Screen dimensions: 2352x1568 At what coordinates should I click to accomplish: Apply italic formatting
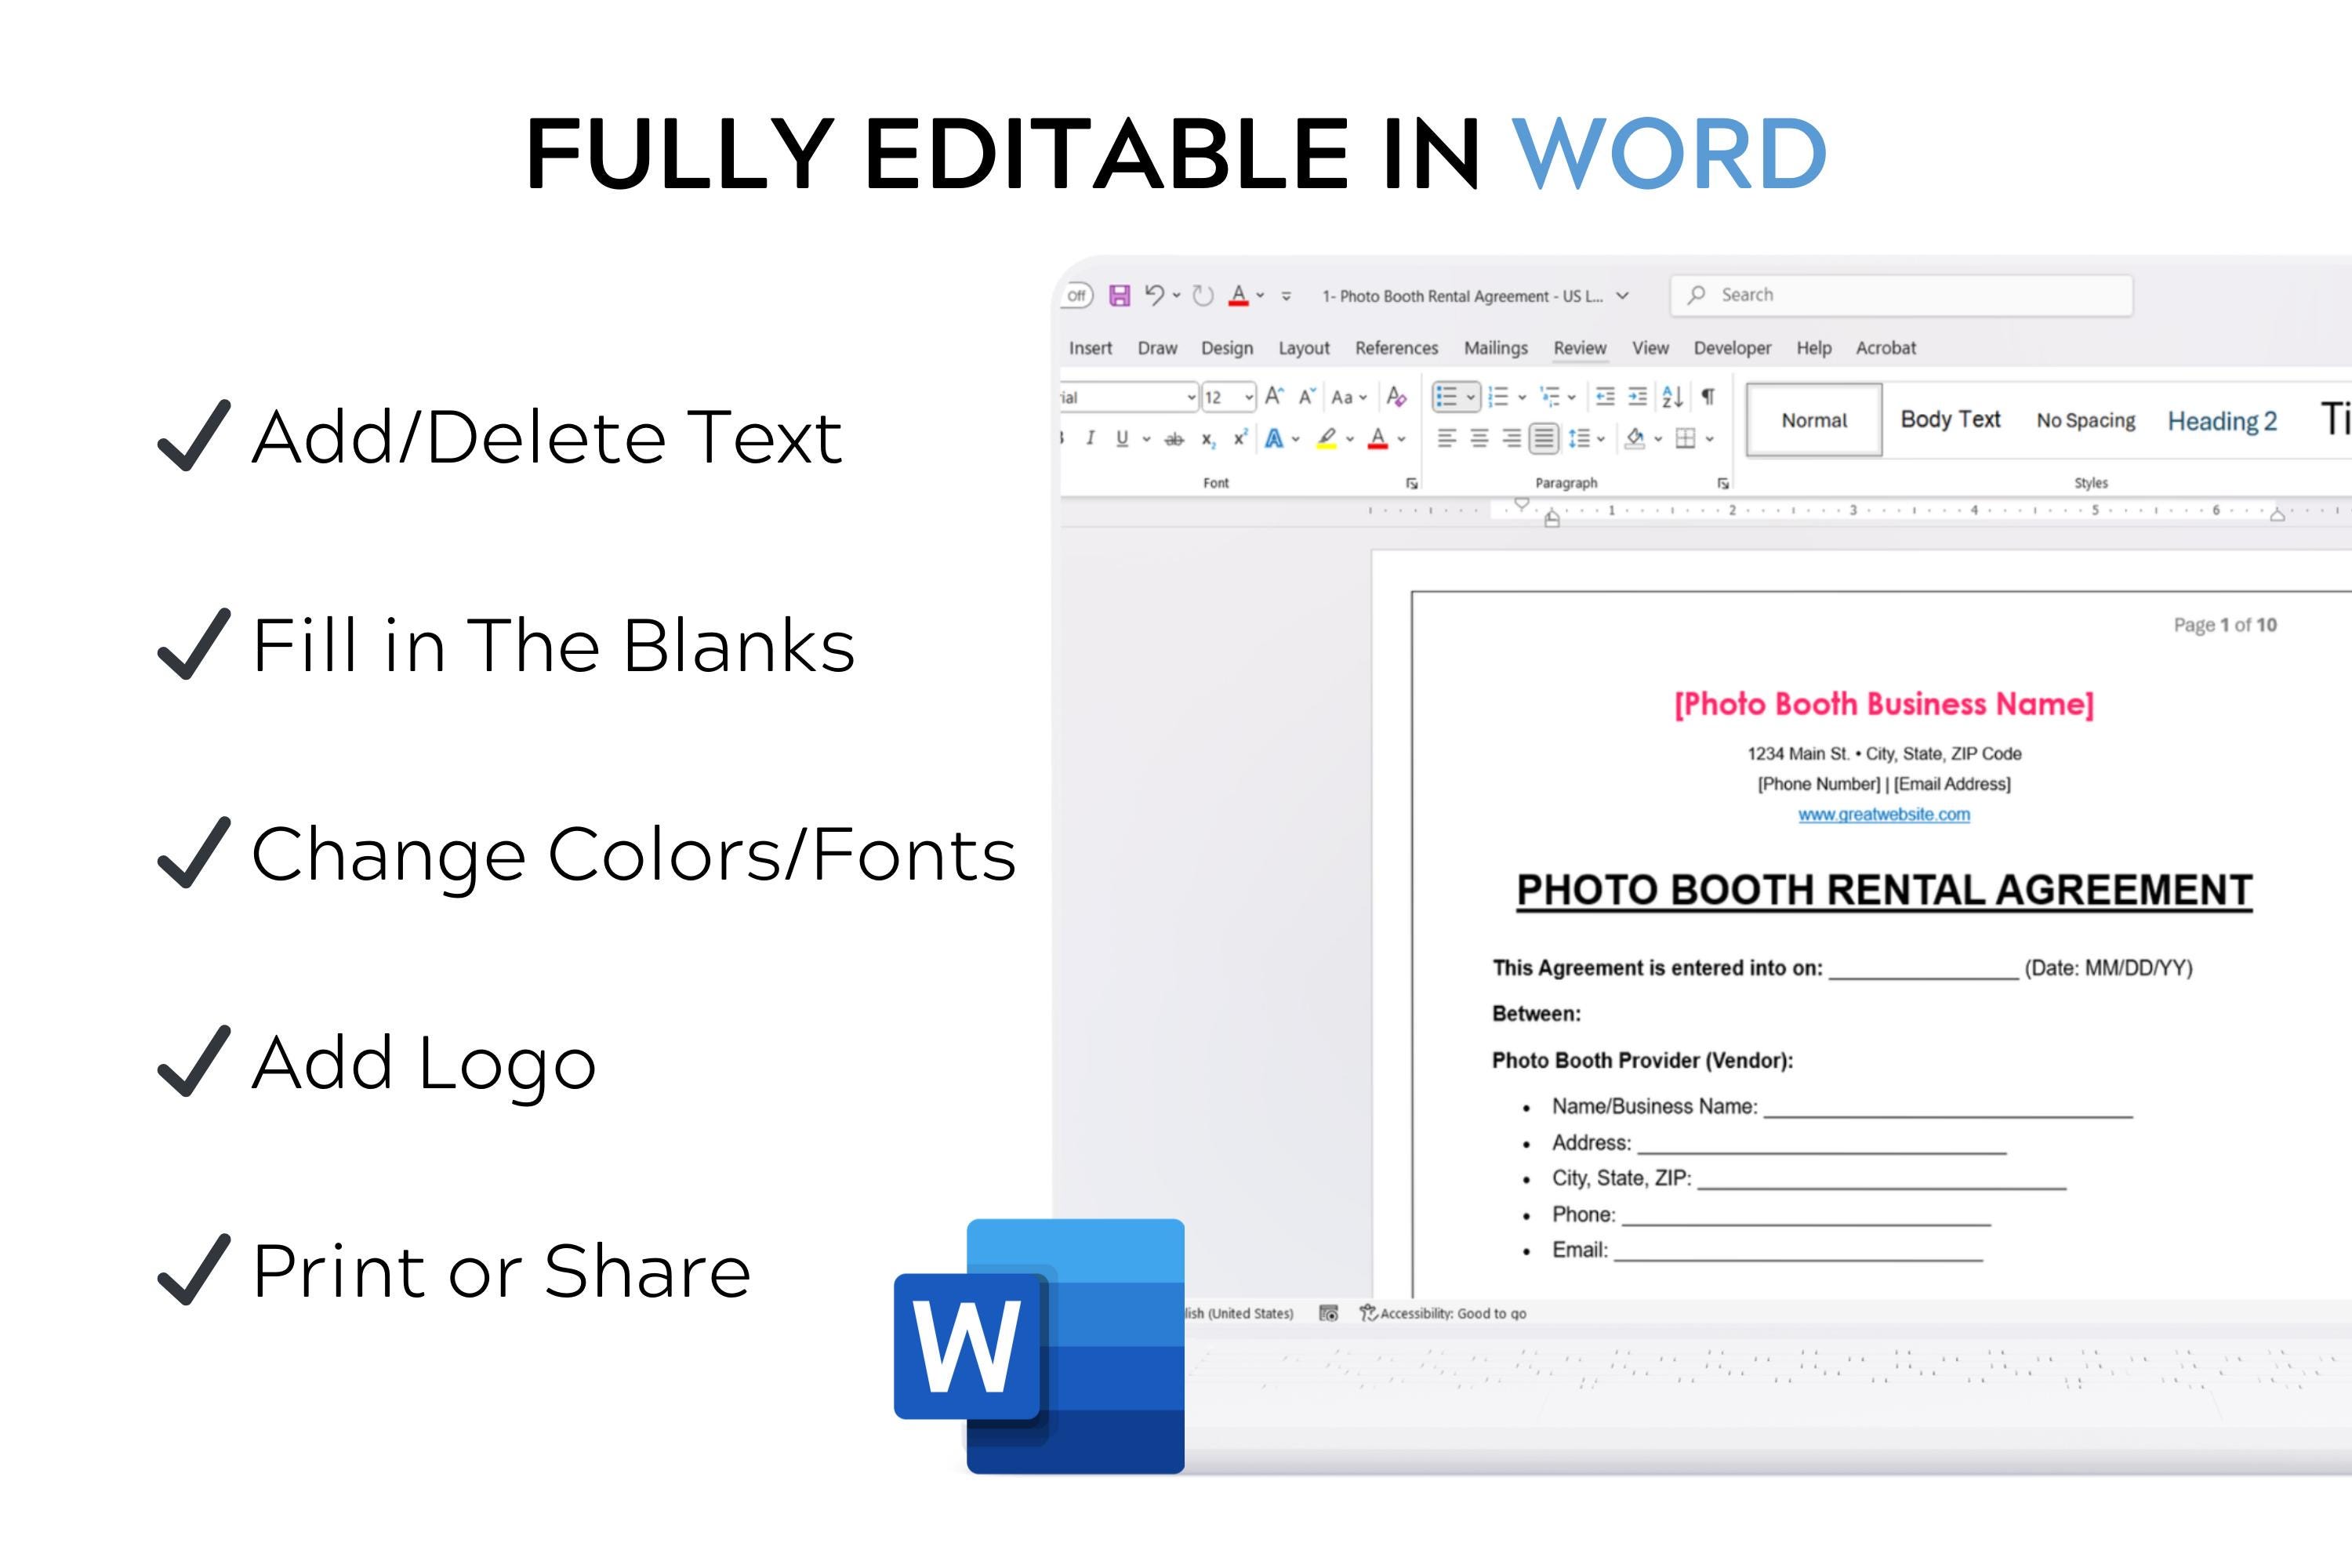[x=1090, y=438]
